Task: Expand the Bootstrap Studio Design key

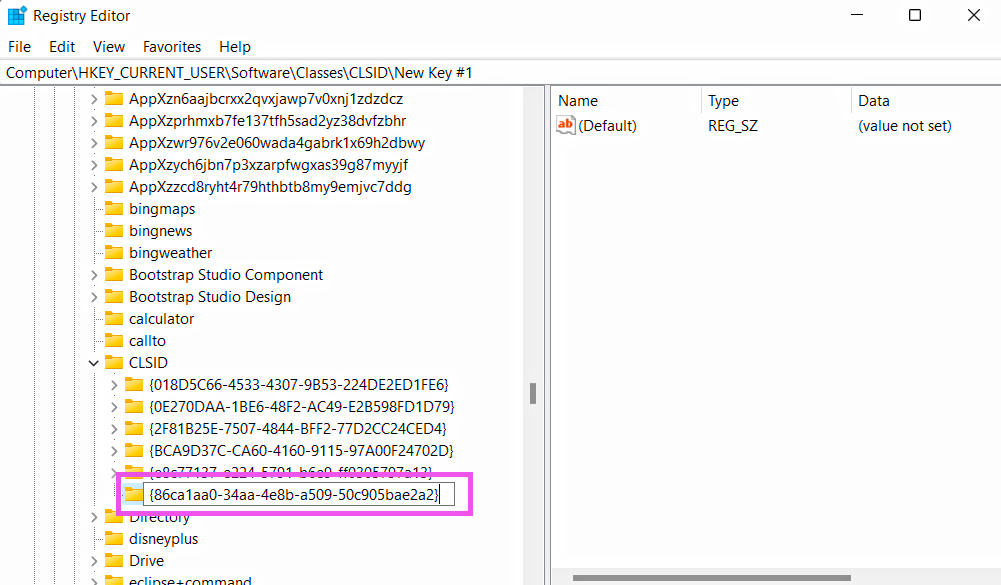Action: click(94, 297)
